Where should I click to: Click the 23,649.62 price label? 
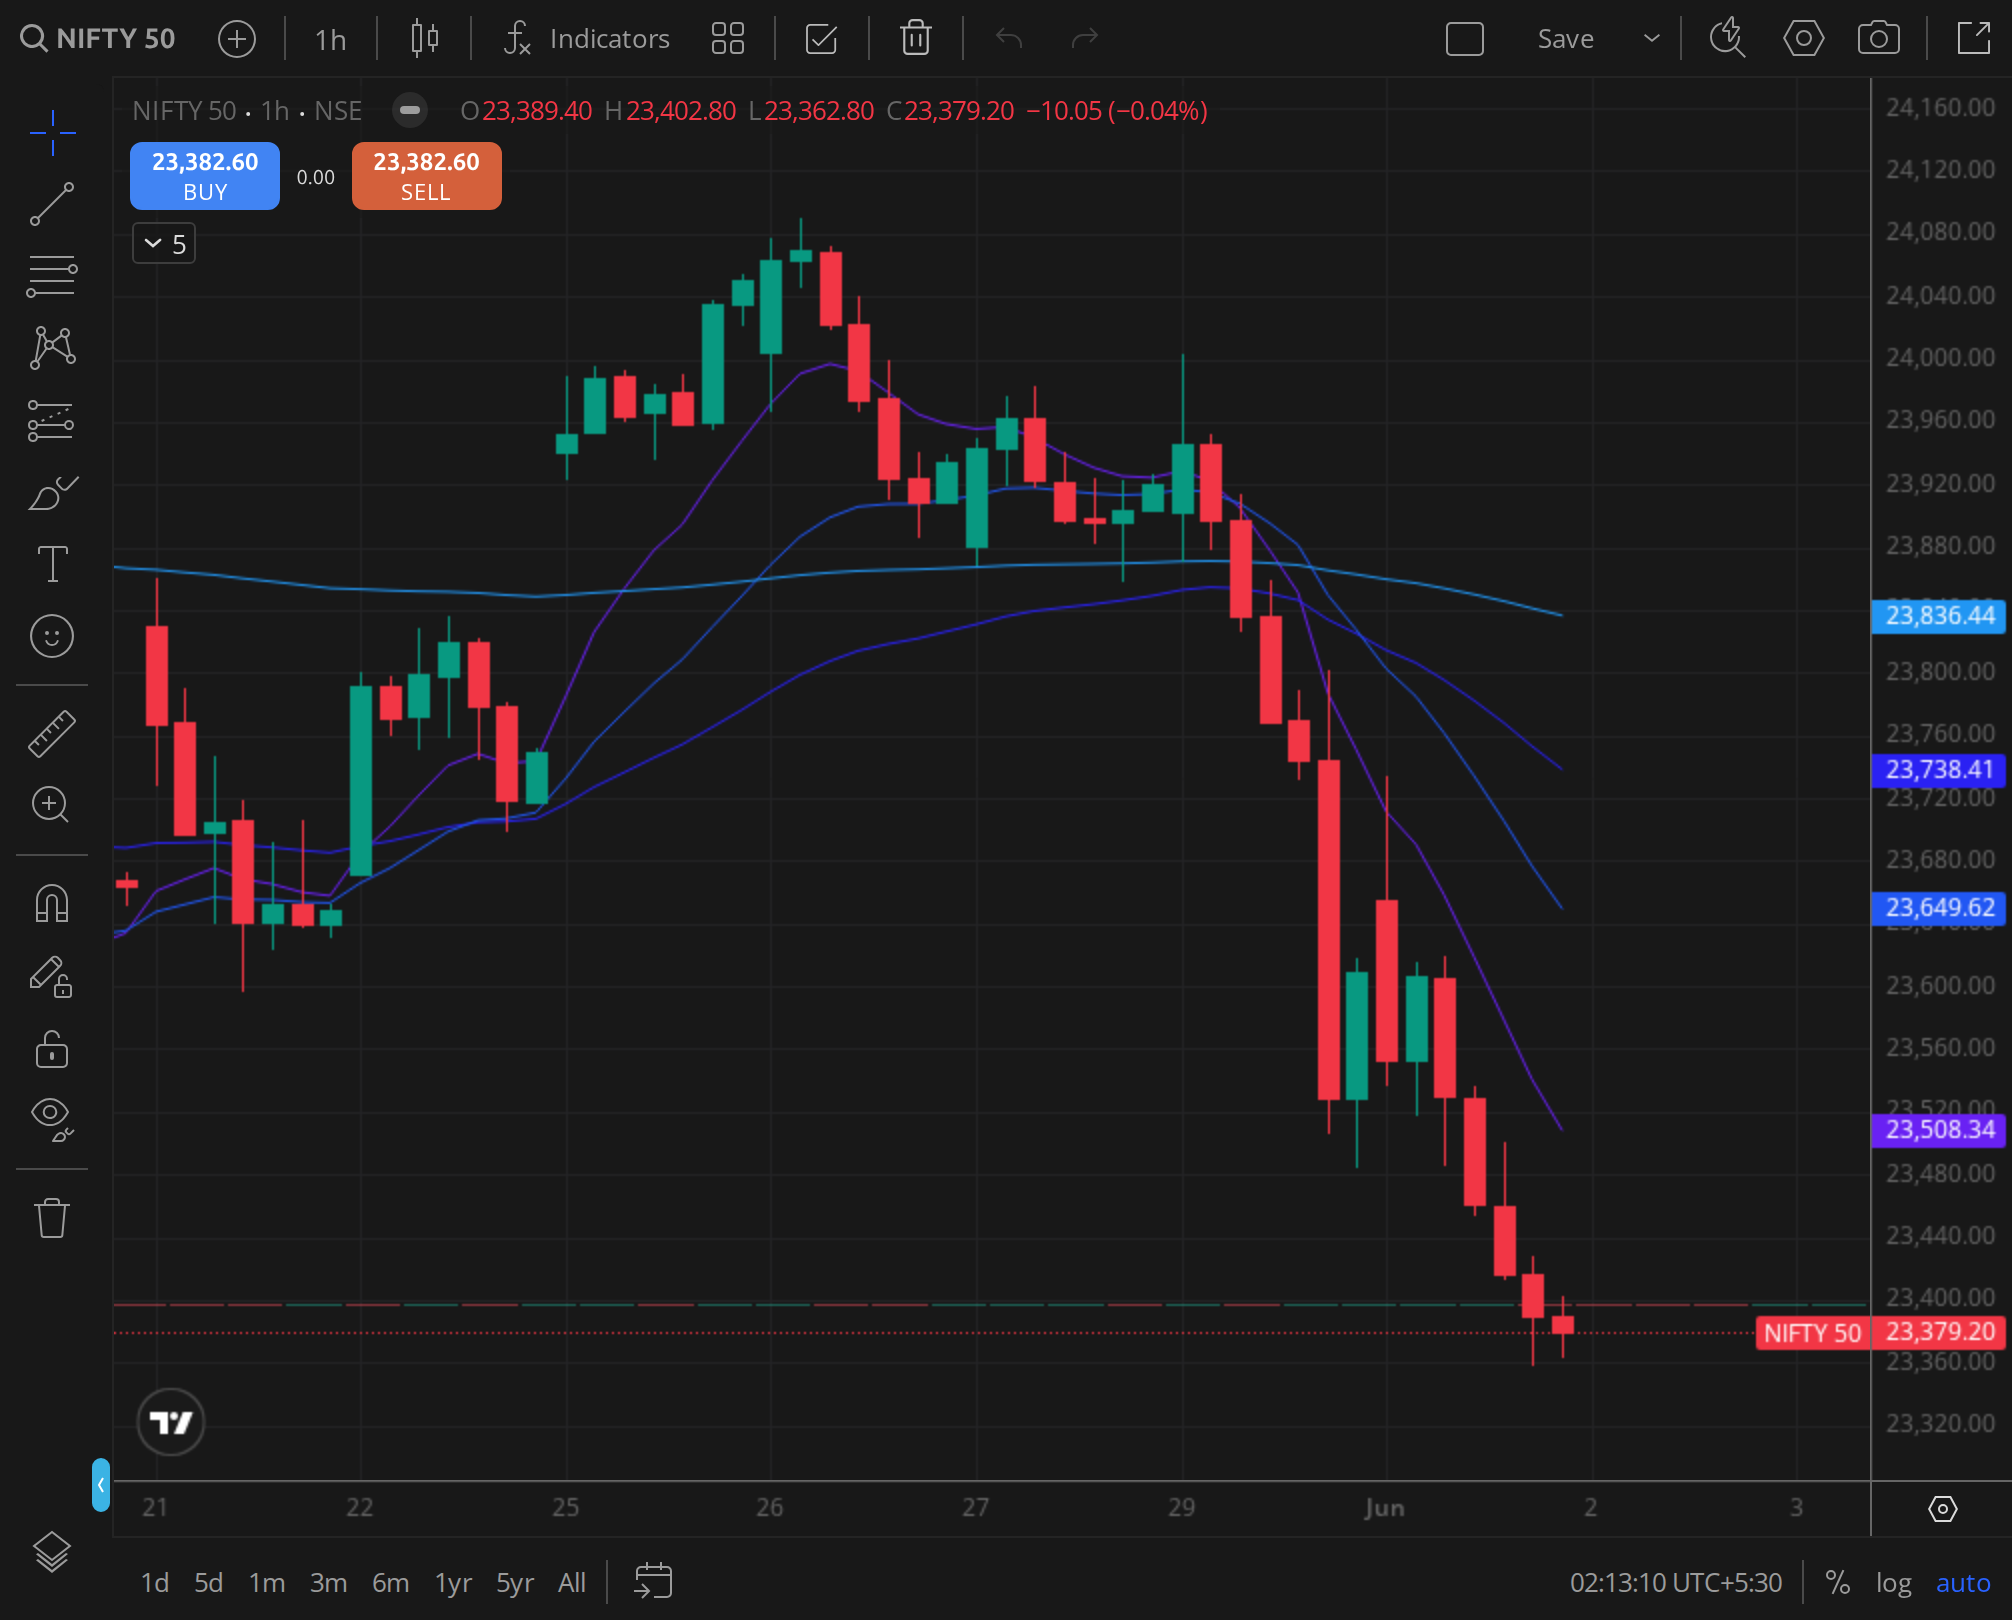click(1939, 908)
